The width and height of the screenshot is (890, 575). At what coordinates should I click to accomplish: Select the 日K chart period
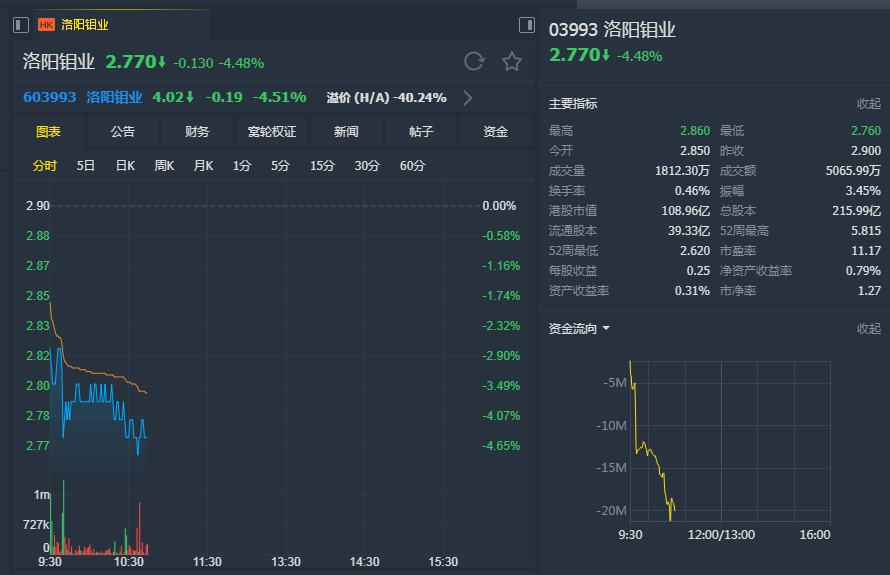pyautogui.click(x=125, y=166)
